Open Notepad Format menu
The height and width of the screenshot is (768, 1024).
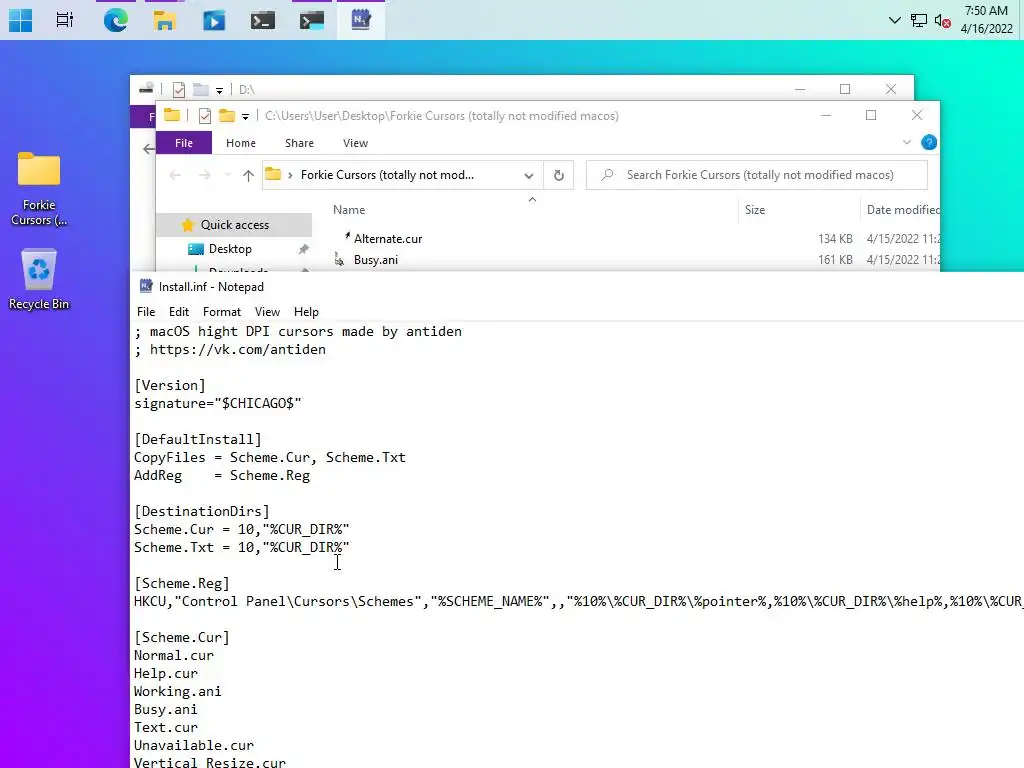click(x=221, y=312)
